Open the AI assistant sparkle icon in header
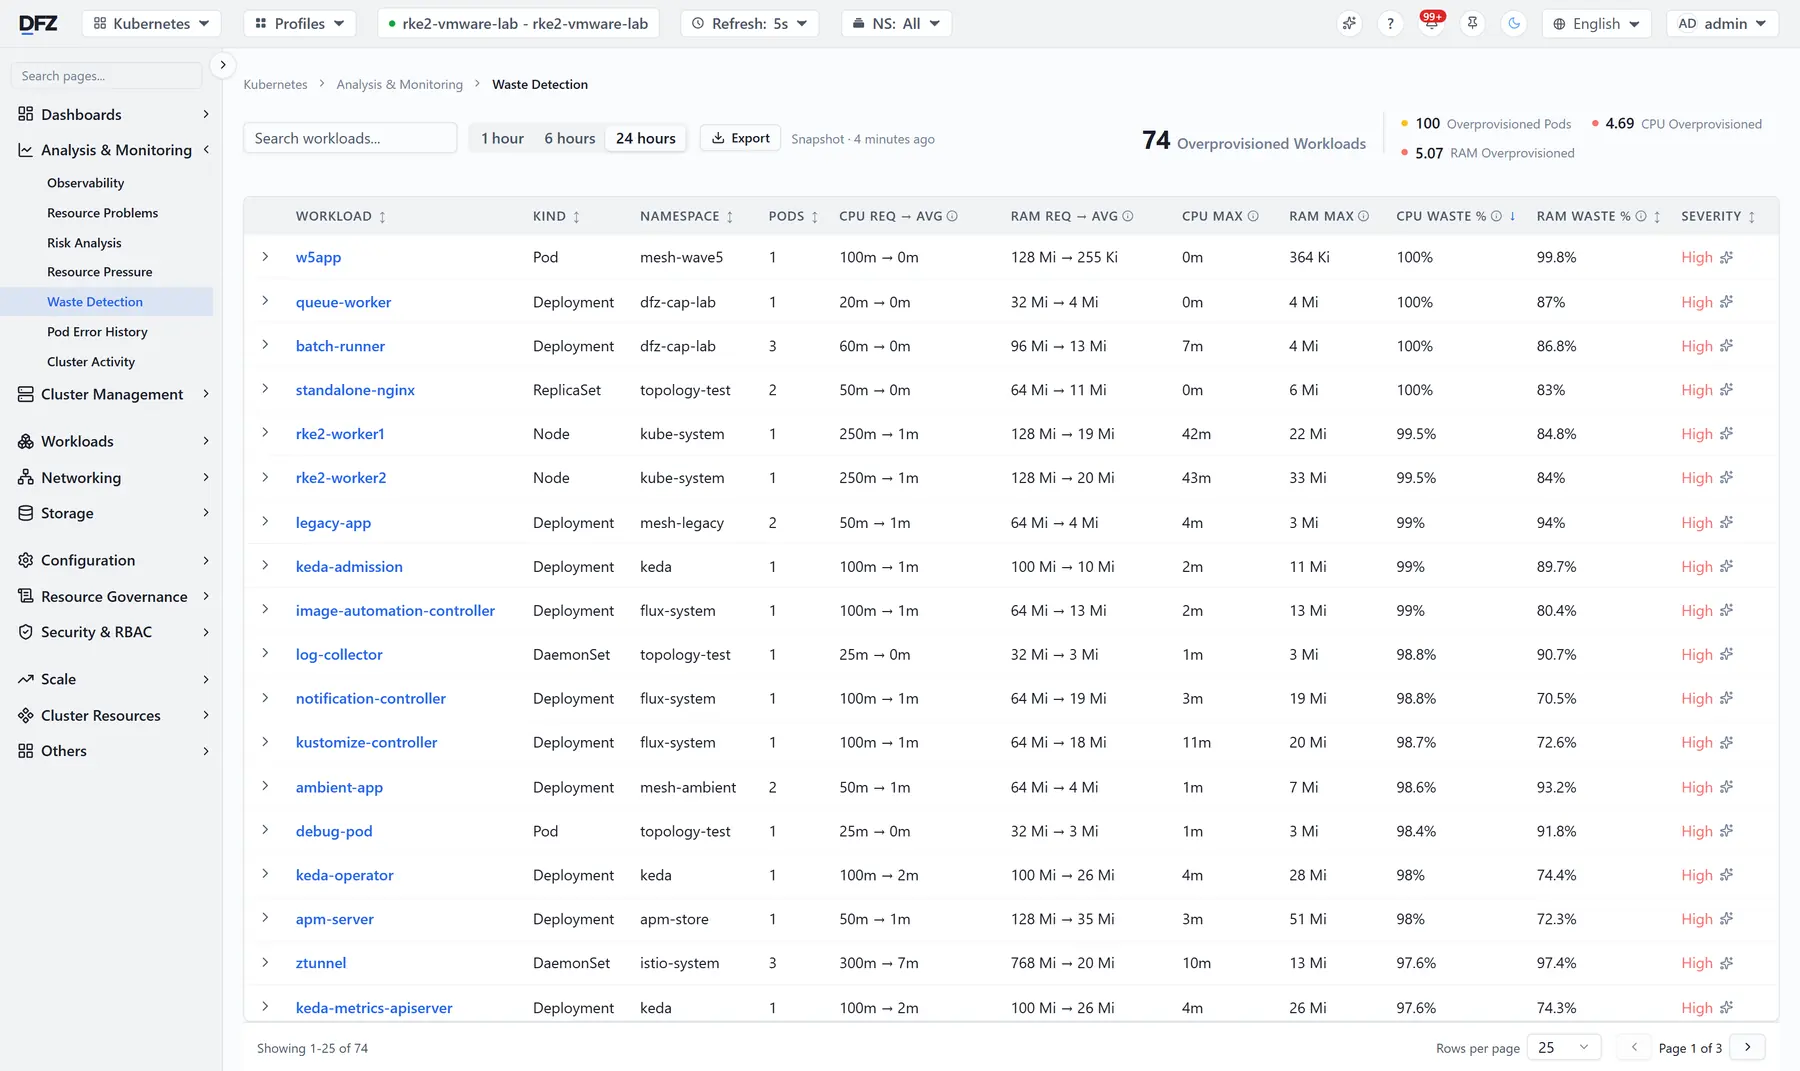Screen dimensions: 1800x1071 [1349, 23]
